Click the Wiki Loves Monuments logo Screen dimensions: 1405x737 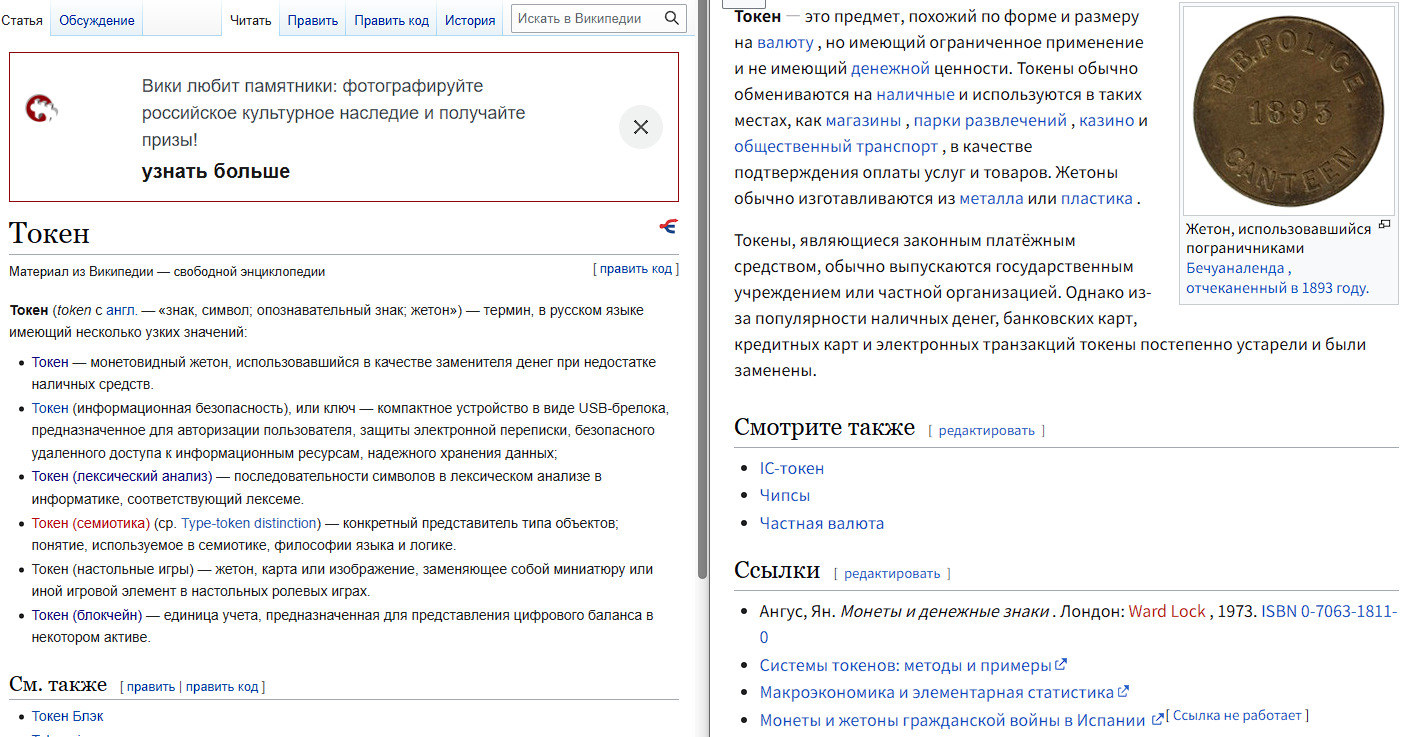(x=41, y=108)
